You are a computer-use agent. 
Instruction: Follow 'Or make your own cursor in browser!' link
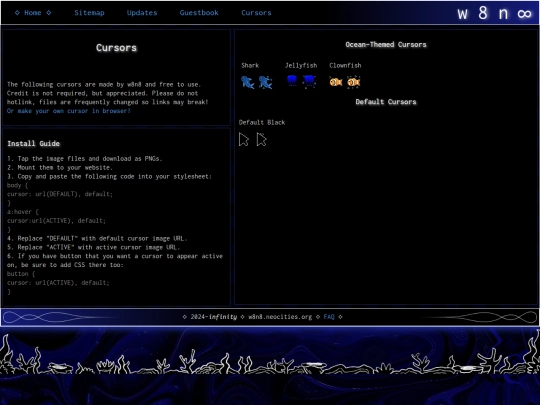(x=69, y=111)
